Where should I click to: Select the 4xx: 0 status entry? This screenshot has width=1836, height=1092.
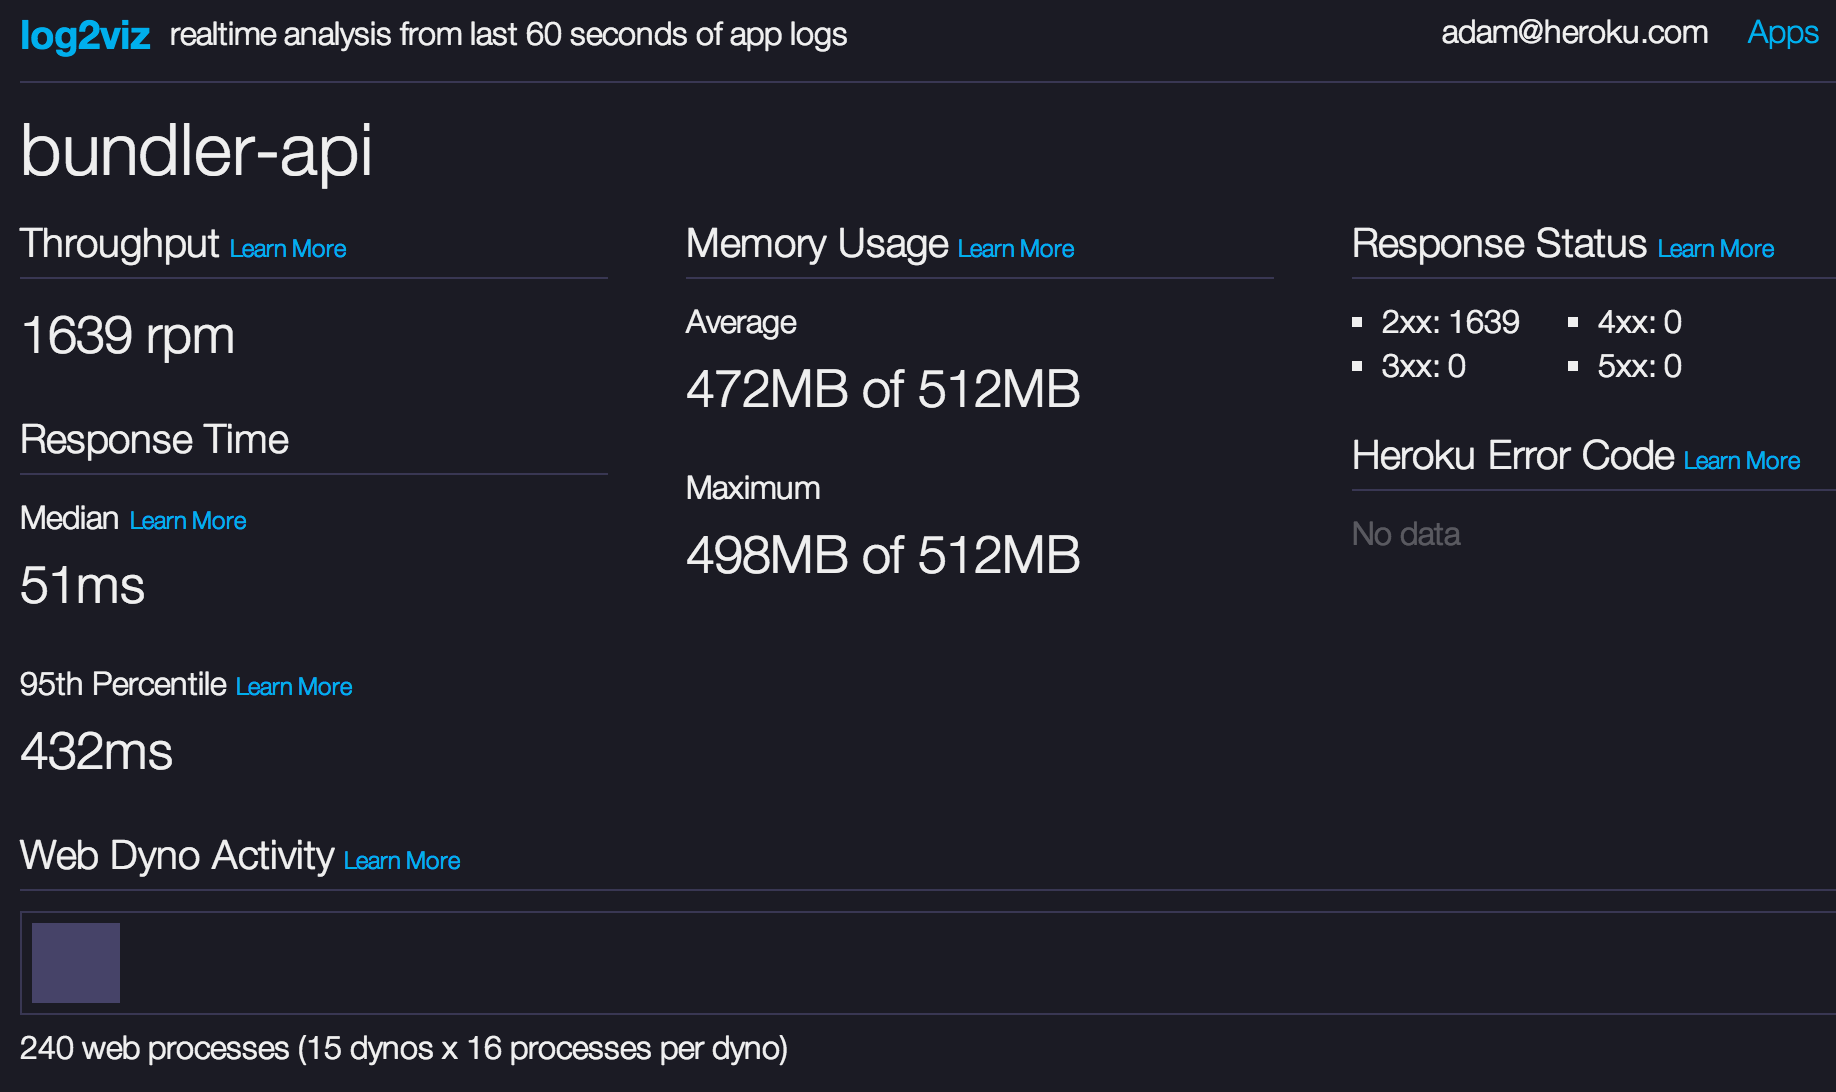pos(1639,322)
